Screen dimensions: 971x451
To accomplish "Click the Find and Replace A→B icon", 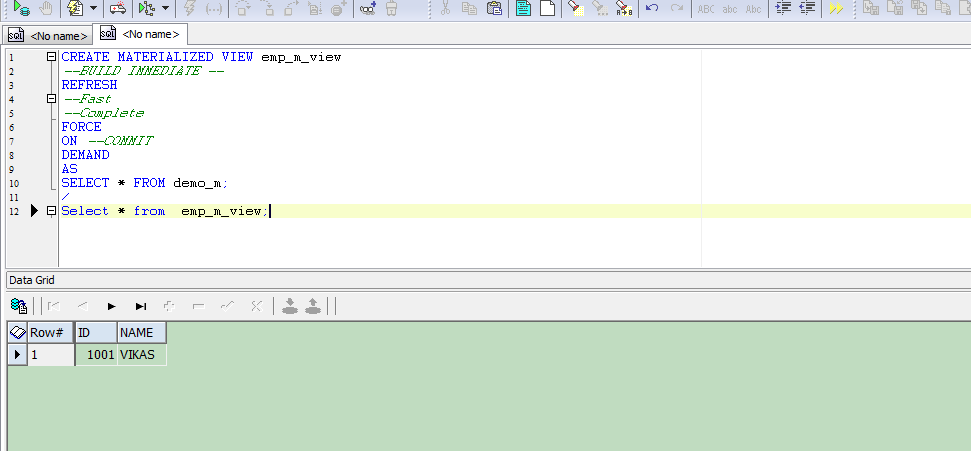I will point(624,8).
